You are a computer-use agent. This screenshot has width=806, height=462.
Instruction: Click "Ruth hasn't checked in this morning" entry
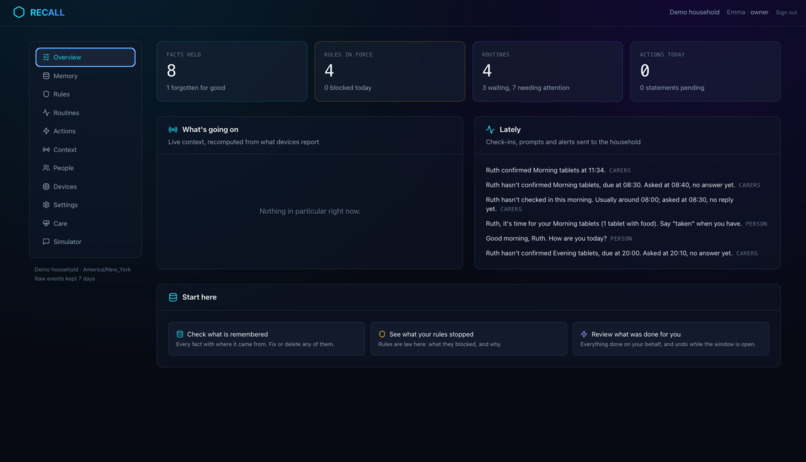[610, 204]
